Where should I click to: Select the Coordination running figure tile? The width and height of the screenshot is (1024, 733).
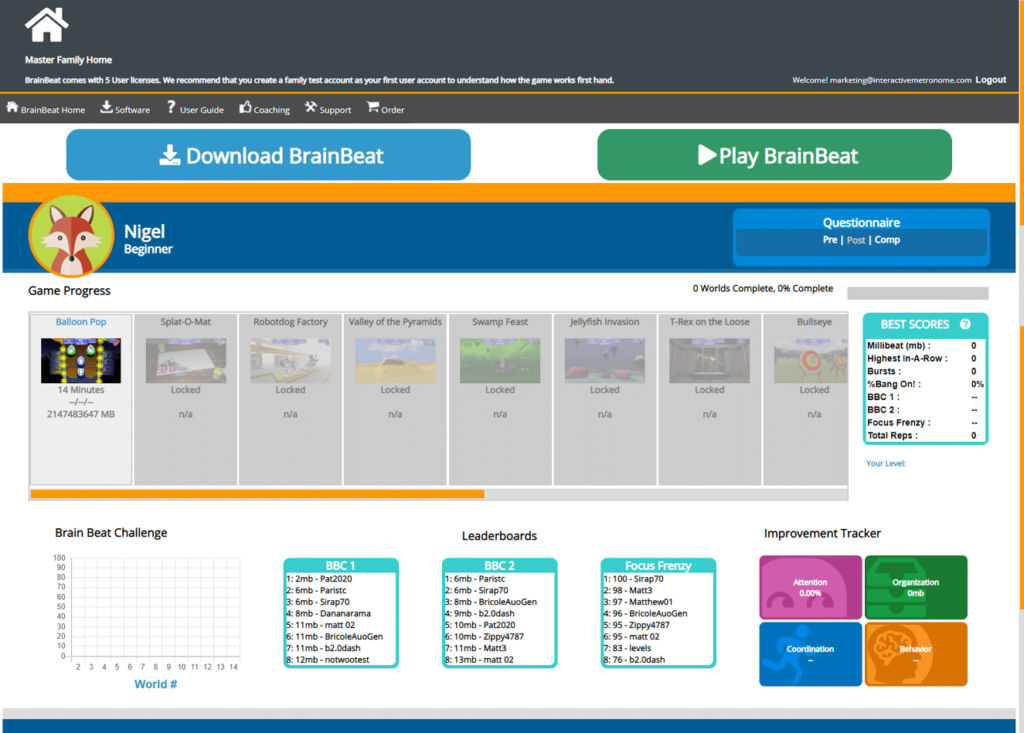click(x=810, y=654)
